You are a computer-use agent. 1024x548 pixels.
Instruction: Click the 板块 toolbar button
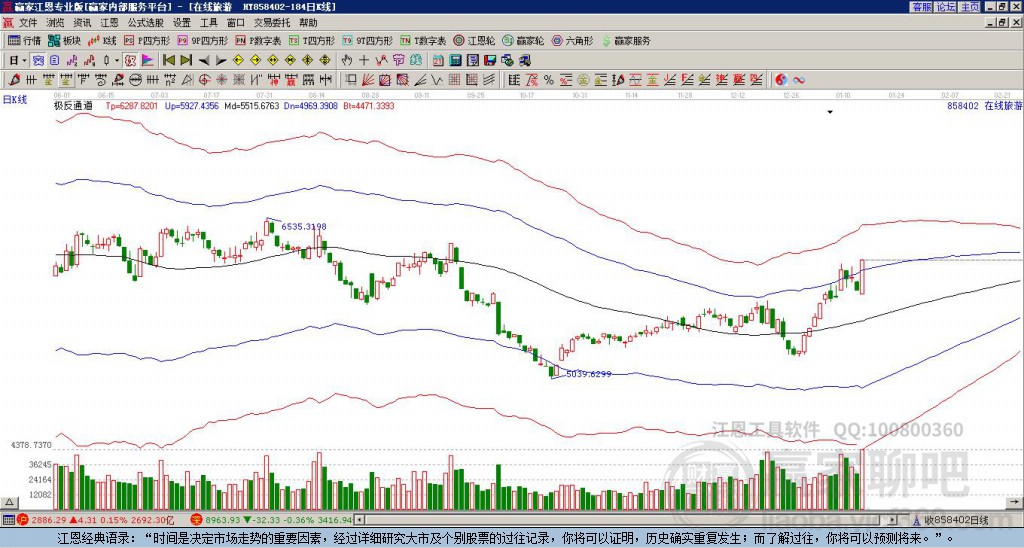pyautogui.click(x=65, y=40)
